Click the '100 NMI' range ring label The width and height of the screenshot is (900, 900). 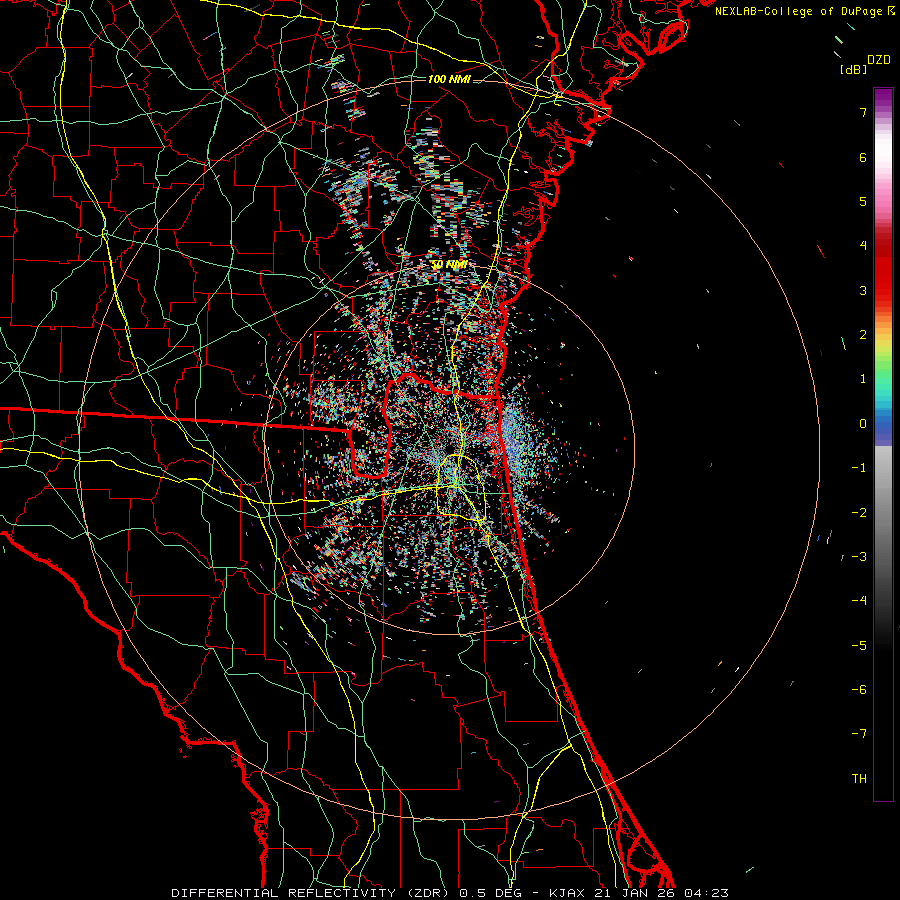(x=449, y=79)
